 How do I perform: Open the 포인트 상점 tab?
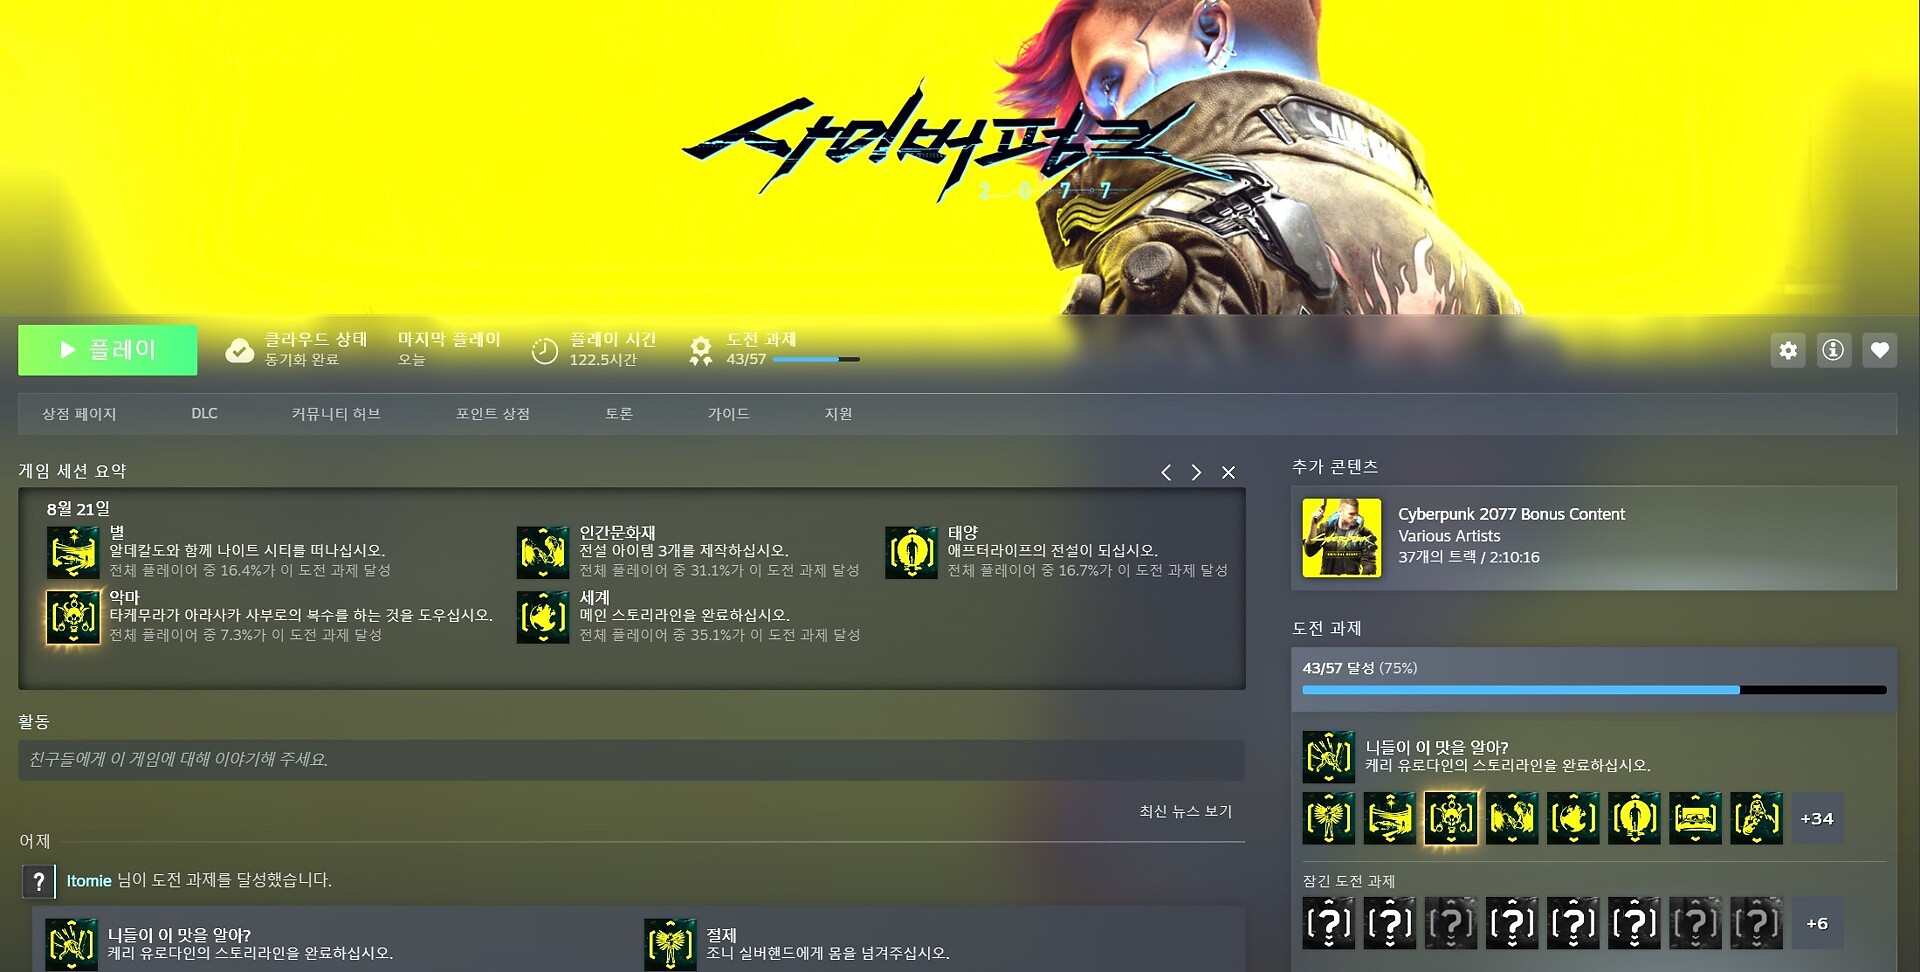click(493, 414)
